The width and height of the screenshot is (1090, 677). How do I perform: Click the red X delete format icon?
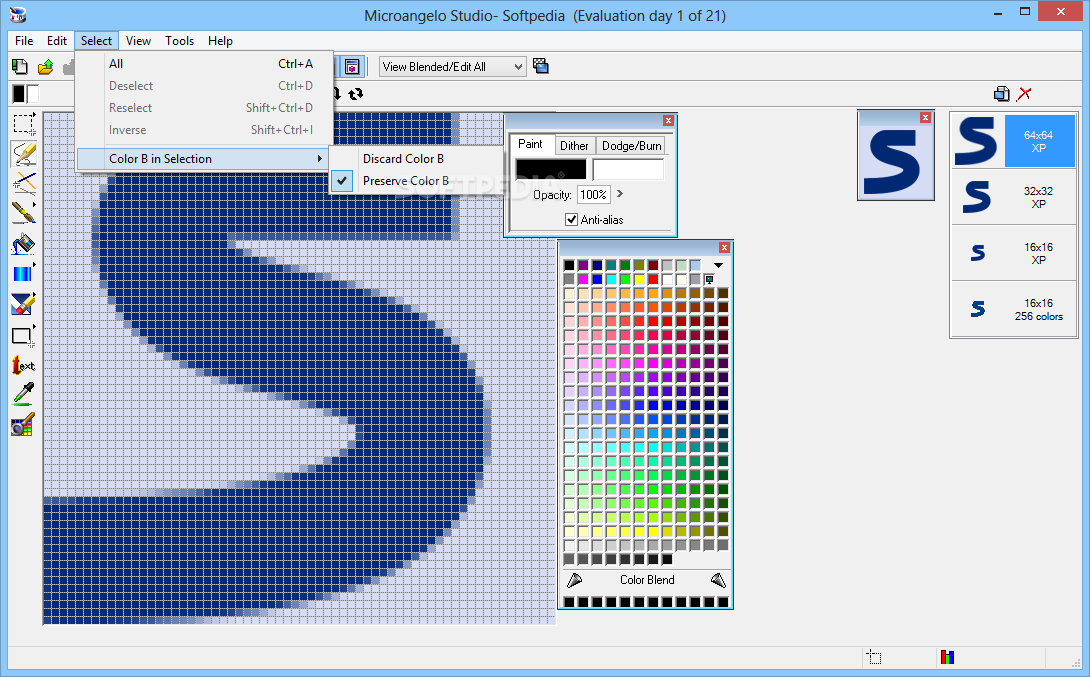[x=1024, y=94]
